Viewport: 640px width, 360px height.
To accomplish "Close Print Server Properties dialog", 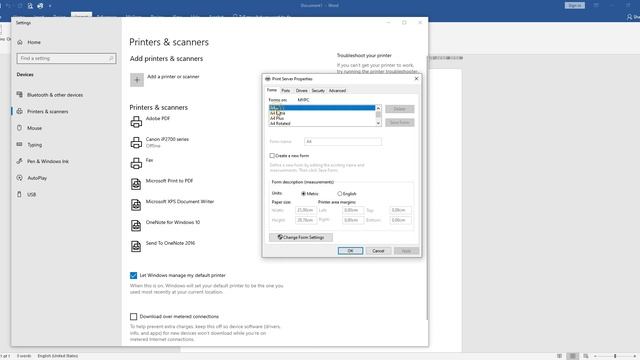I will click(x=416, y=78).
